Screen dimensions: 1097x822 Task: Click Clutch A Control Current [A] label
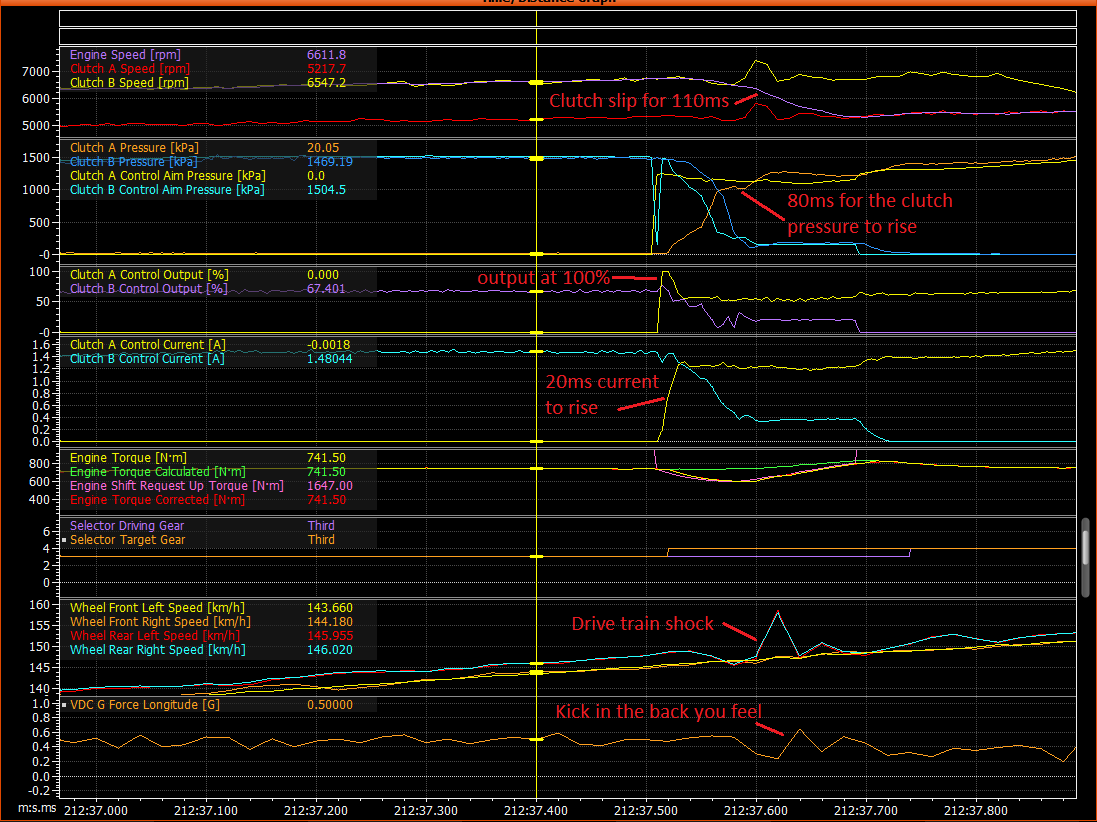[148, 345]
